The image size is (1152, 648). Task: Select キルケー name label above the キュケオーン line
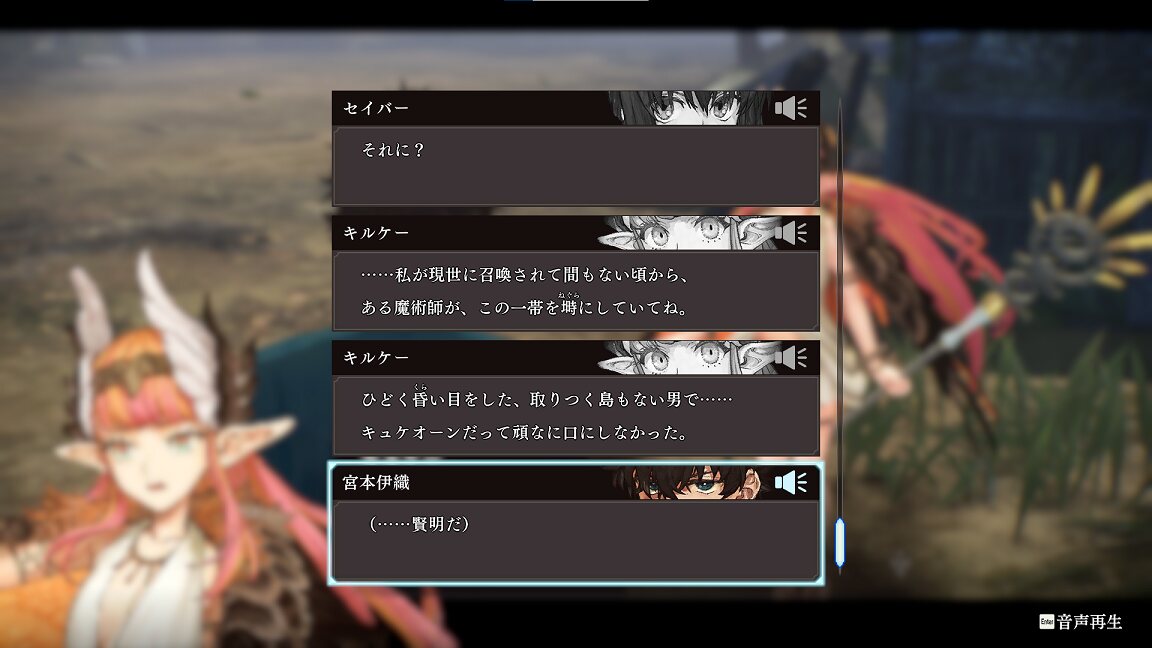tap(376, 358)
